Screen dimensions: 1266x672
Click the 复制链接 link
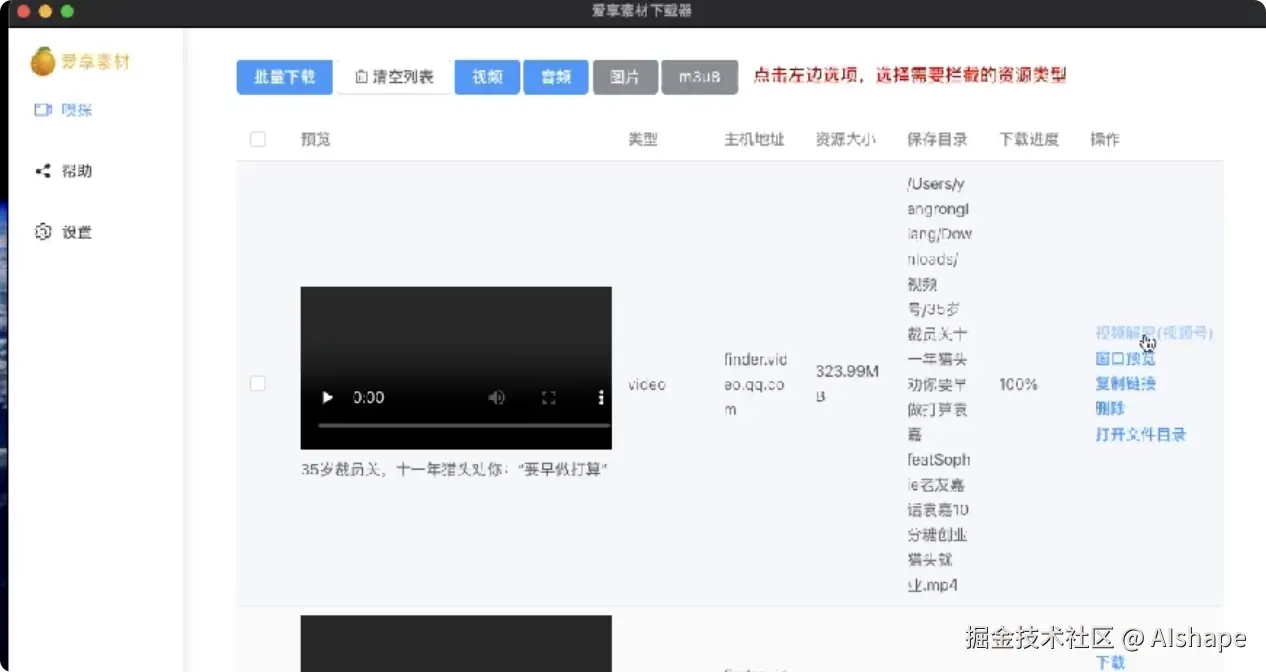(x=1125, y=383)
